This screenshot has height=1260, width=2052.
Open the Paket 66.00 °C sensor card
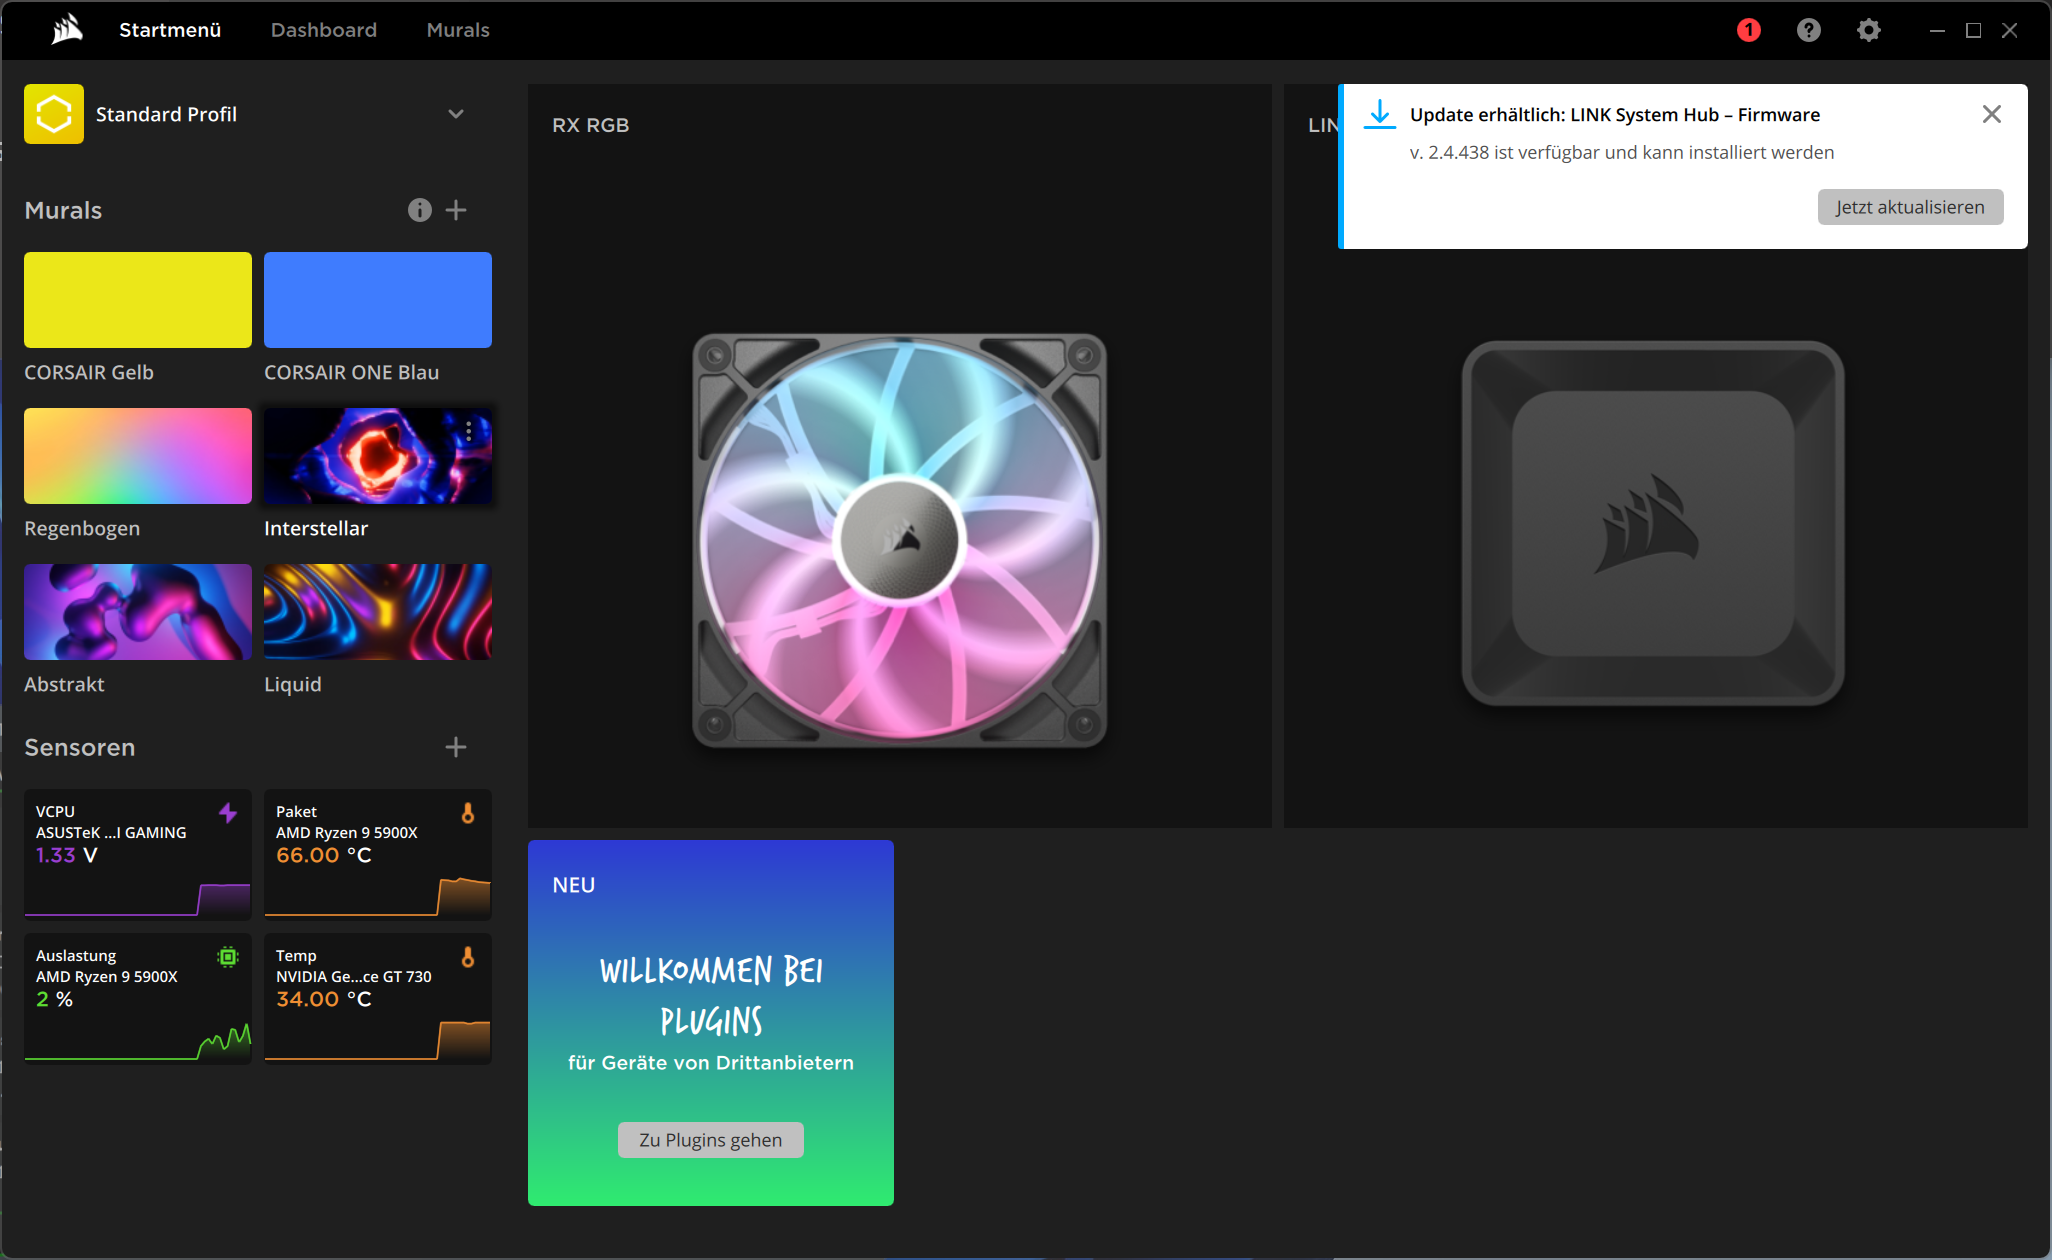tap(378, 854)
